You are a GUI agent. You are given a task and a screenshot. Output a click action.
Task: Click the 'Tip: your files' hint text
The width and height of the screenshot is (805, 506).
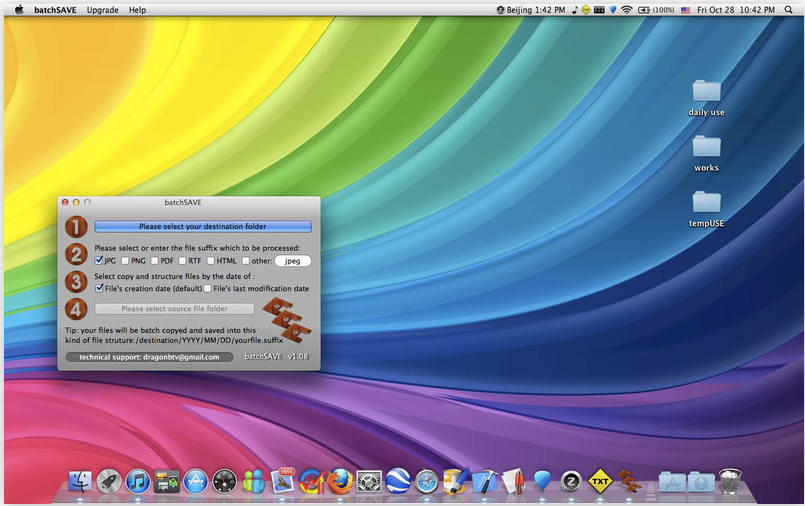coord(174,335)
